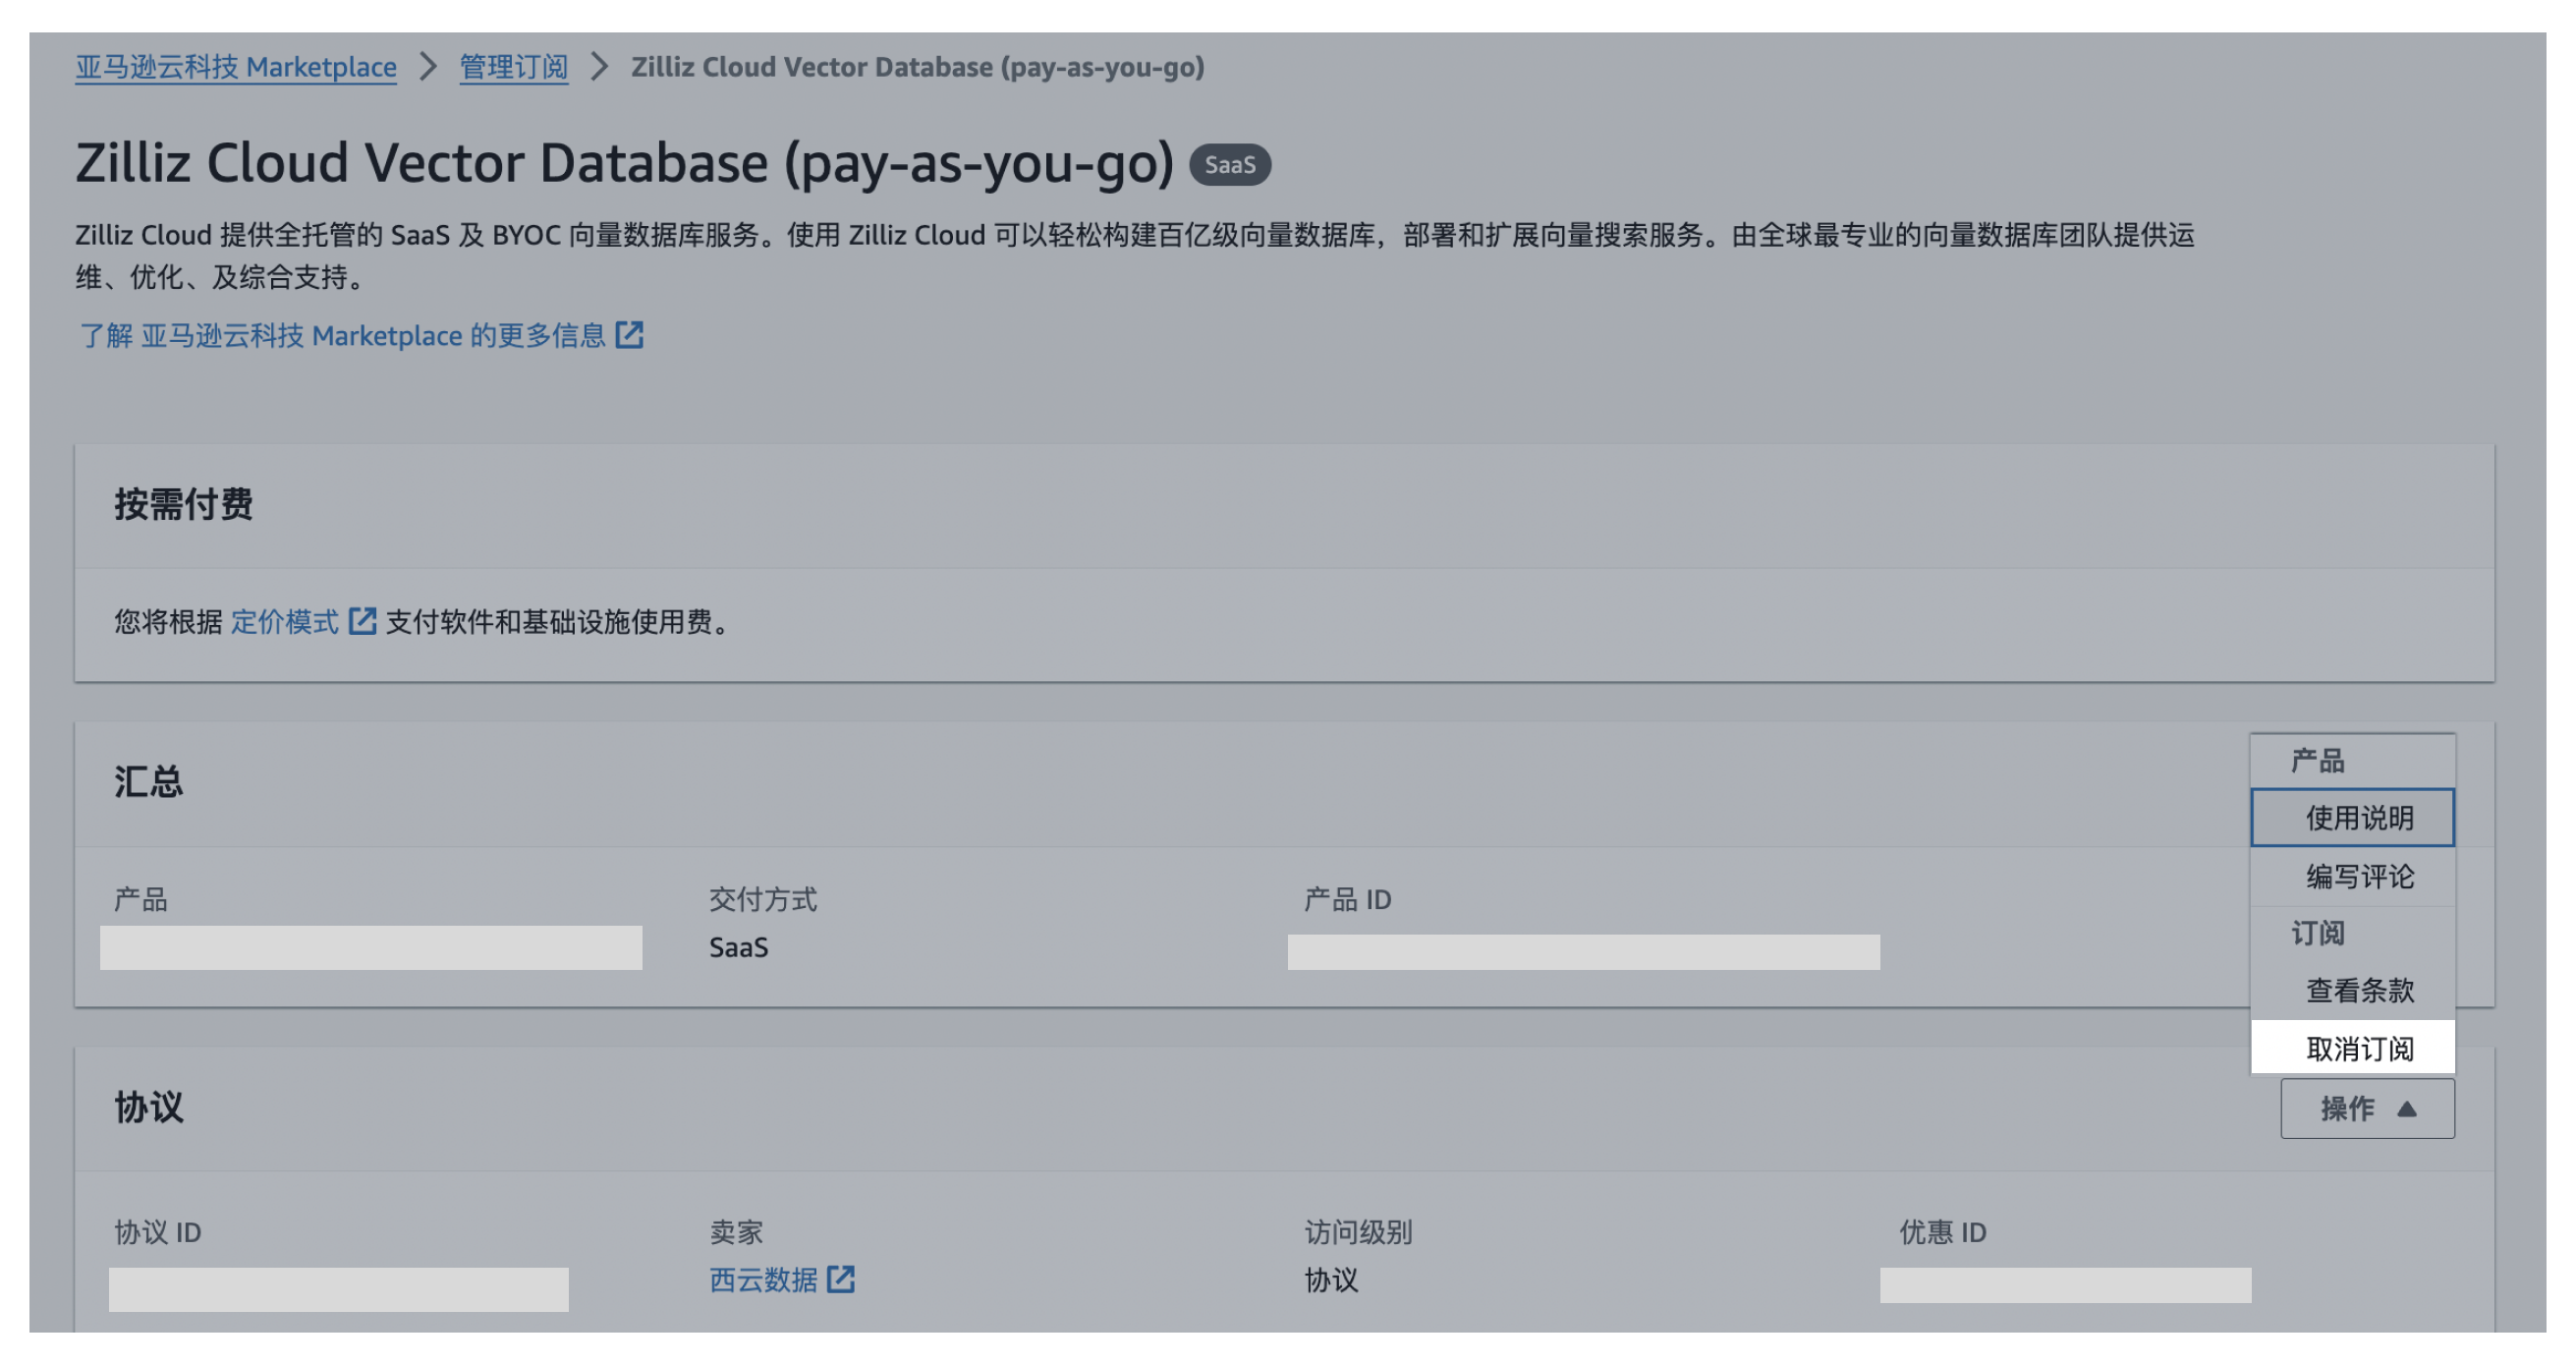Open the 定价模式 pricing link

click(285, 622)
